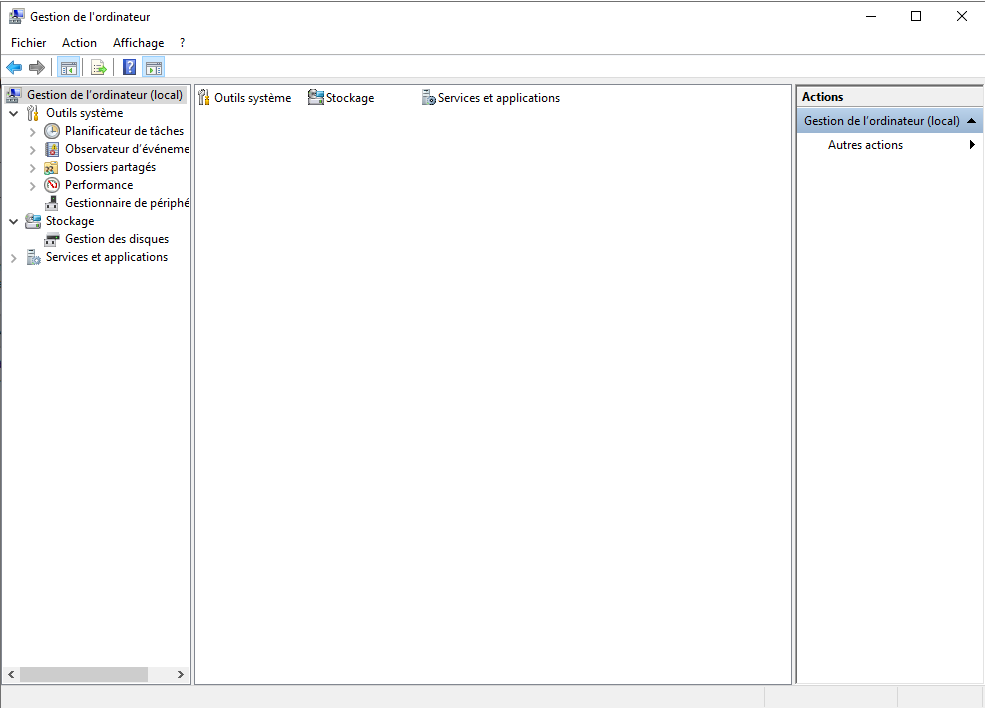Click the Dossiers partagés folder icon
Screen dimensions: 985x708
pyautogui.click(x=52, y=167)
